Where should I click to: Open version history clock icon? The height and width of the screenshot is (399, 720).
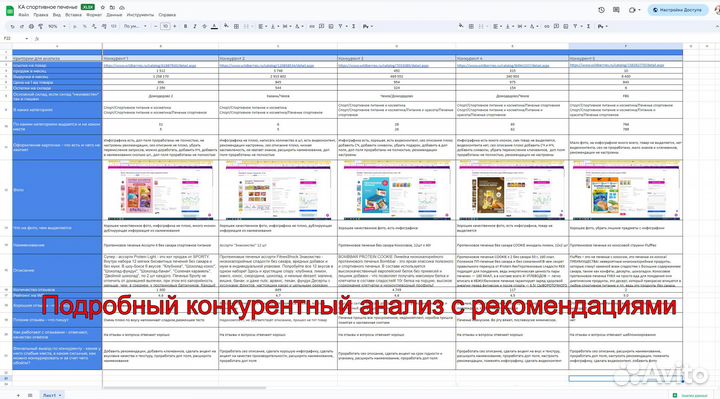pyautogui.click(x=601, y=10)
